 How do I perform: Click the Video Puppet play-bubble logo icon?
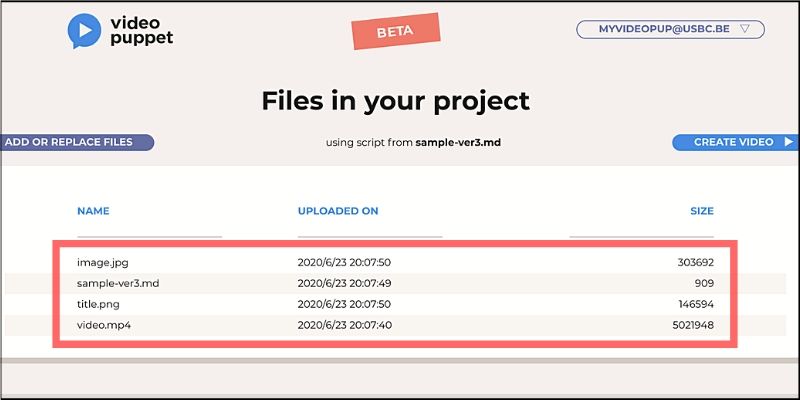coord(84,31)
